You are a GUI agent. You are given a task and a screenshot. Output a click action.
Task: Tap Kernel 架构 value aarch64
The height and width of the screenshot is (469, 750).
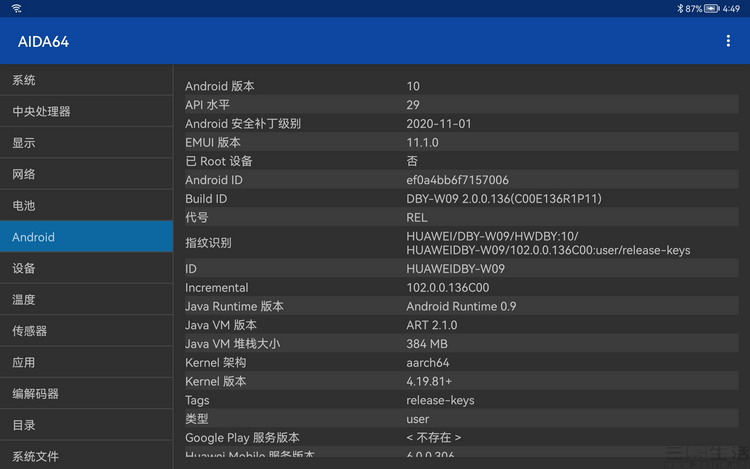pyautogui.click(x=428, y=363)
